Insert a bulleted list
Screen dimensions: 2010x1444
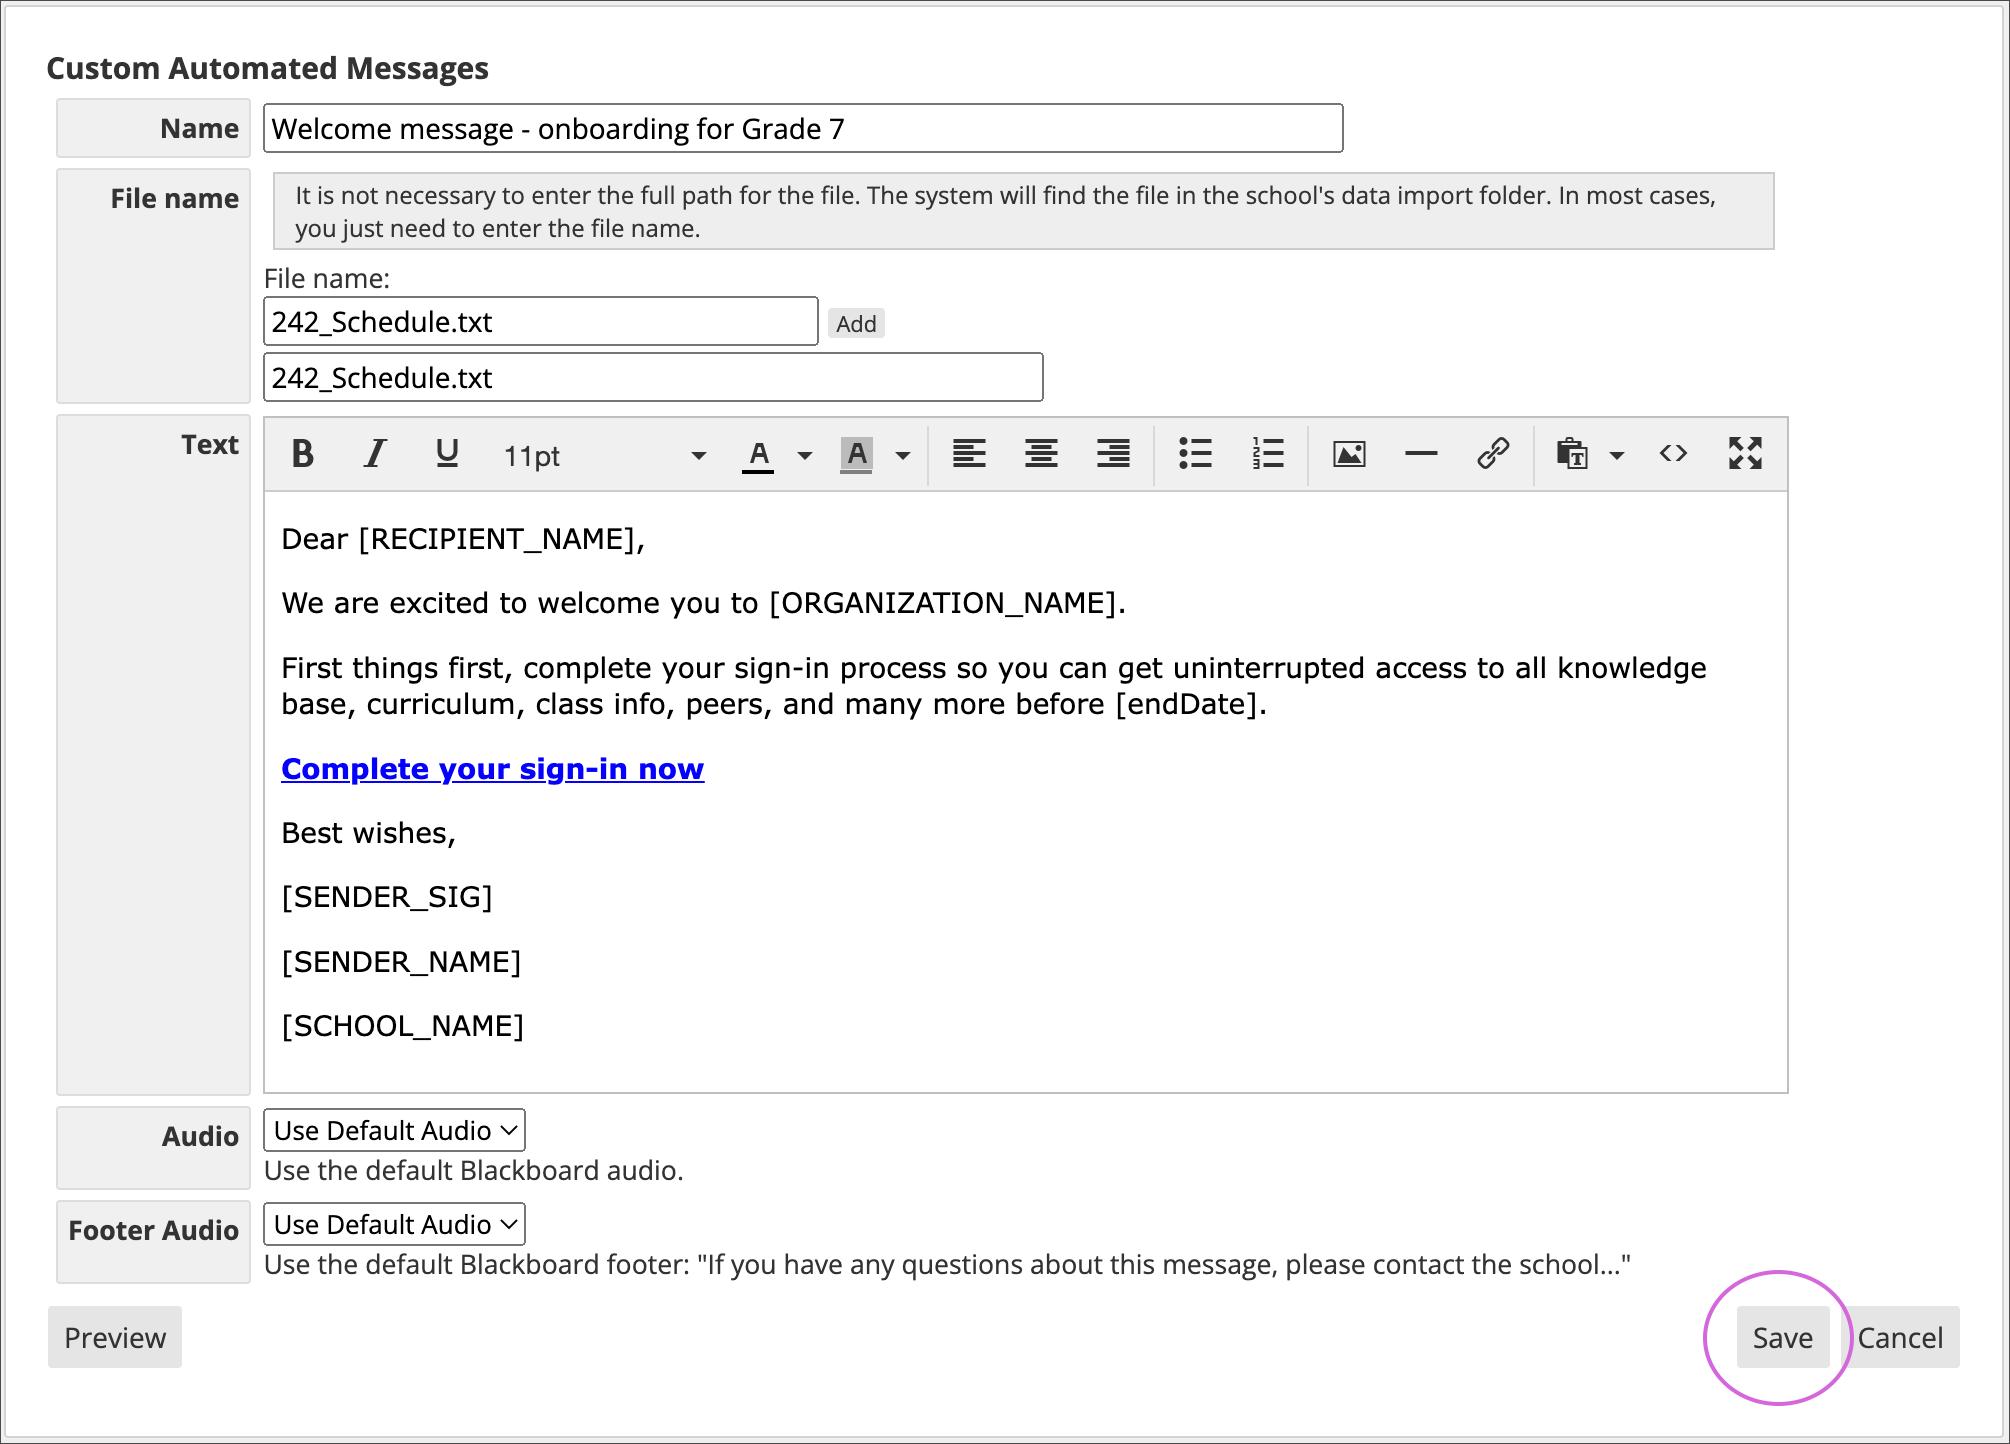(x=1195, y=454)
